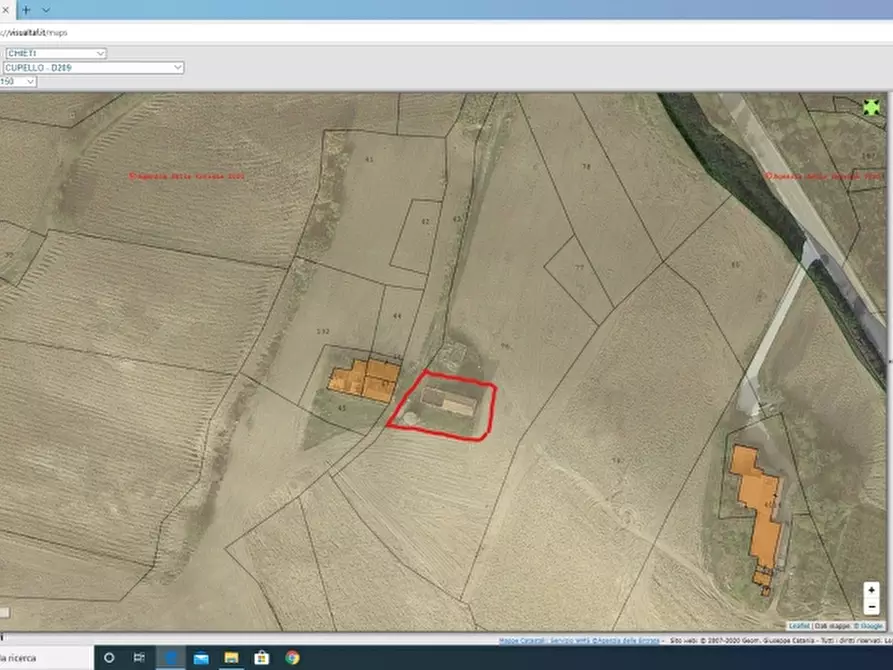Open the sheet number 150 dropdown
Image resolution: width=893 pixels, height=670 pixels.
click(18, 81)
